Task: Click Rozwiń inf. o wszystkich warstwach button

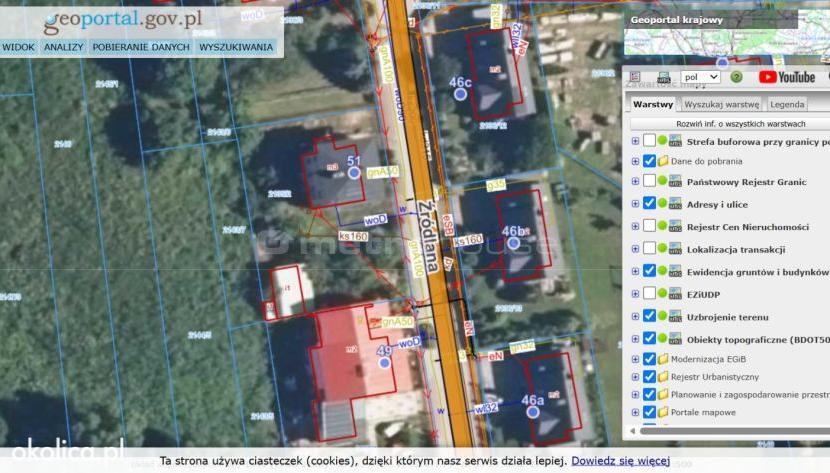Action: pyautogui.click(x=740, y=124)
